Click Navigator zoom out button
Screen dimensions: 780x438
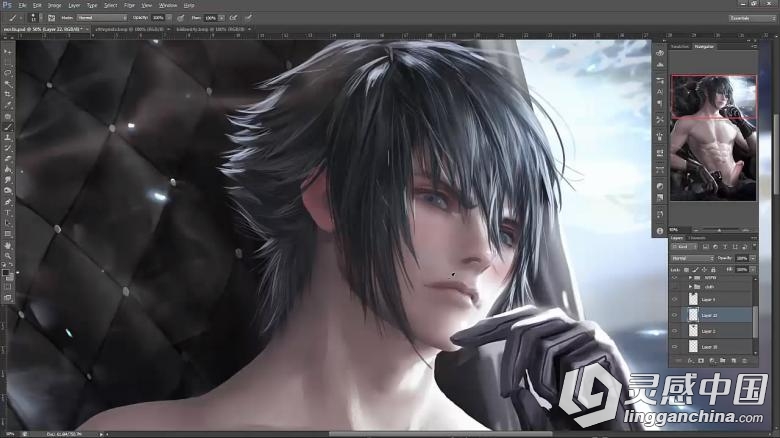(695, 230)
